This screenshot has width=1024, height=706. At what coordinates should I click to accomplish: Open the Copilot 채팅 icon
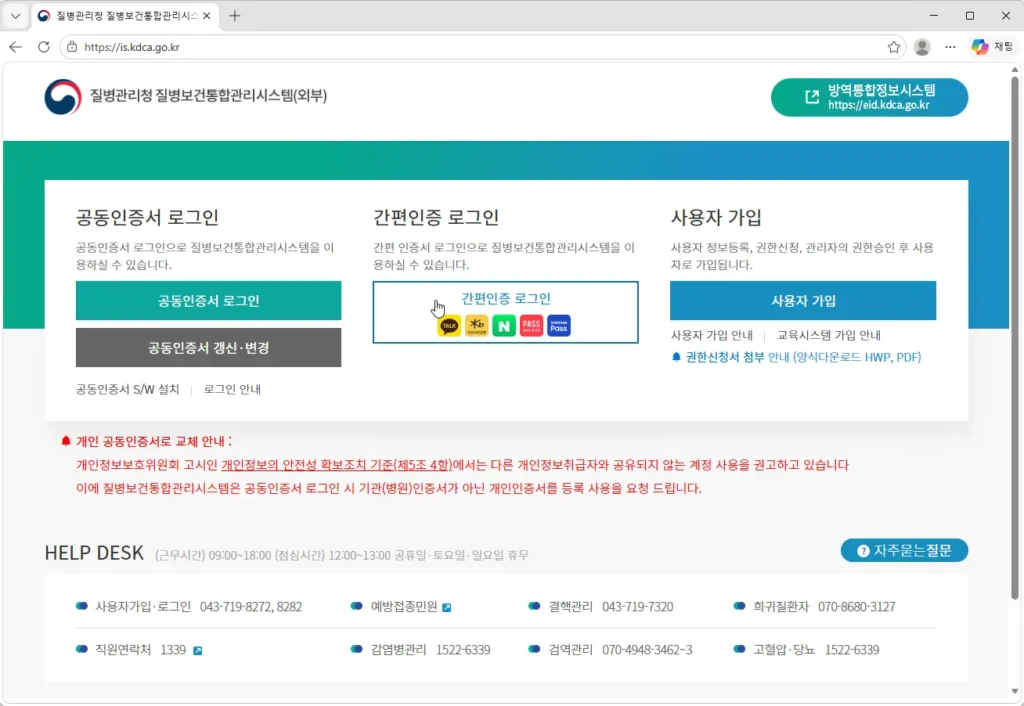pos(991,47)
